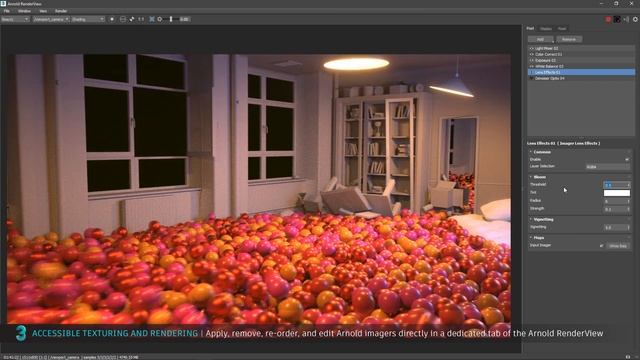640x360 pixels.
Task: Open the Bloom Tint color swatch
Action: pos(617,193)
